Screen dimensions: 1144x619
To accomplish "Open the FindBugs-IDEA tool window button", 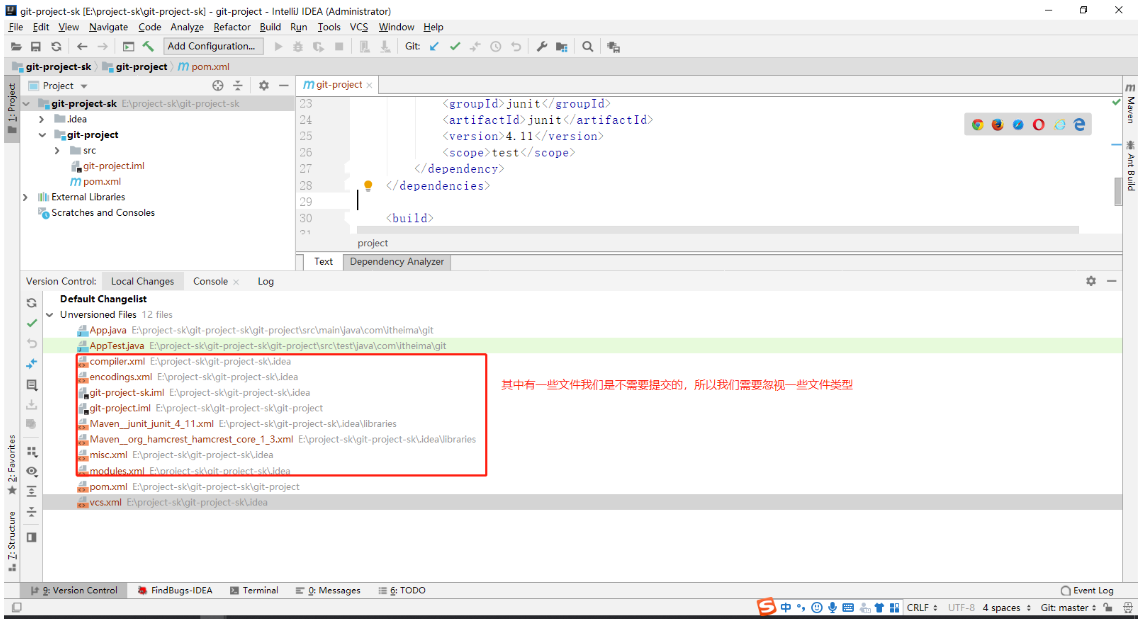I will [x=175, y=590].
